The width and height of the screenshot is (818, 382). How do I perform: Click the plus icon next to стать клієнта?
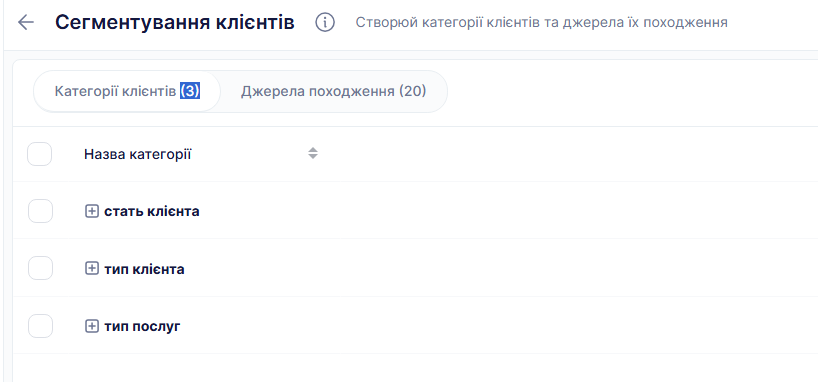coord(92,211)
